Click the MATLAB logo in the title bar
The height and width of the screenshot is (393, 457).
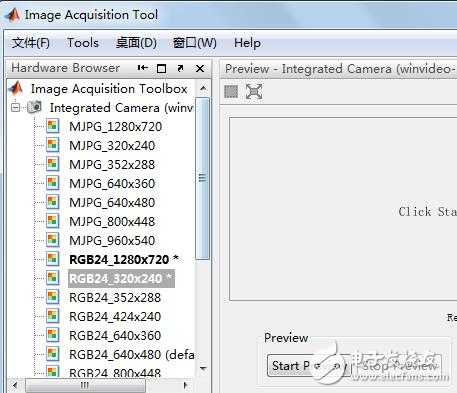[13, 15]
